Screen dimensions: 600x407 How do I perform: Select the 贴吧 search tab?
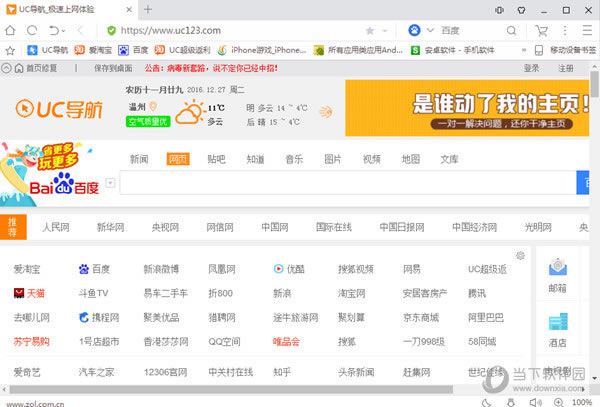coord(217,159)
